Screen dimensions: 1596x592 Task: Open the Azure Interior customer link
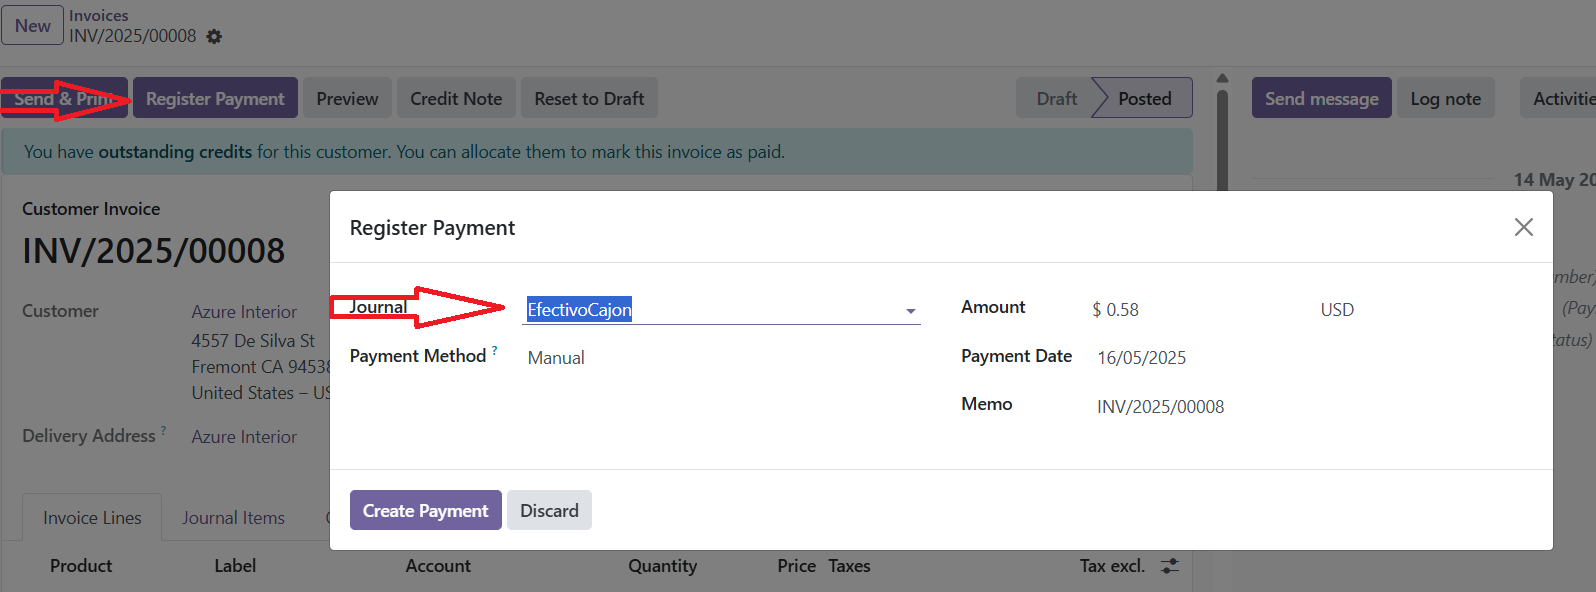(x=244, y=312)
